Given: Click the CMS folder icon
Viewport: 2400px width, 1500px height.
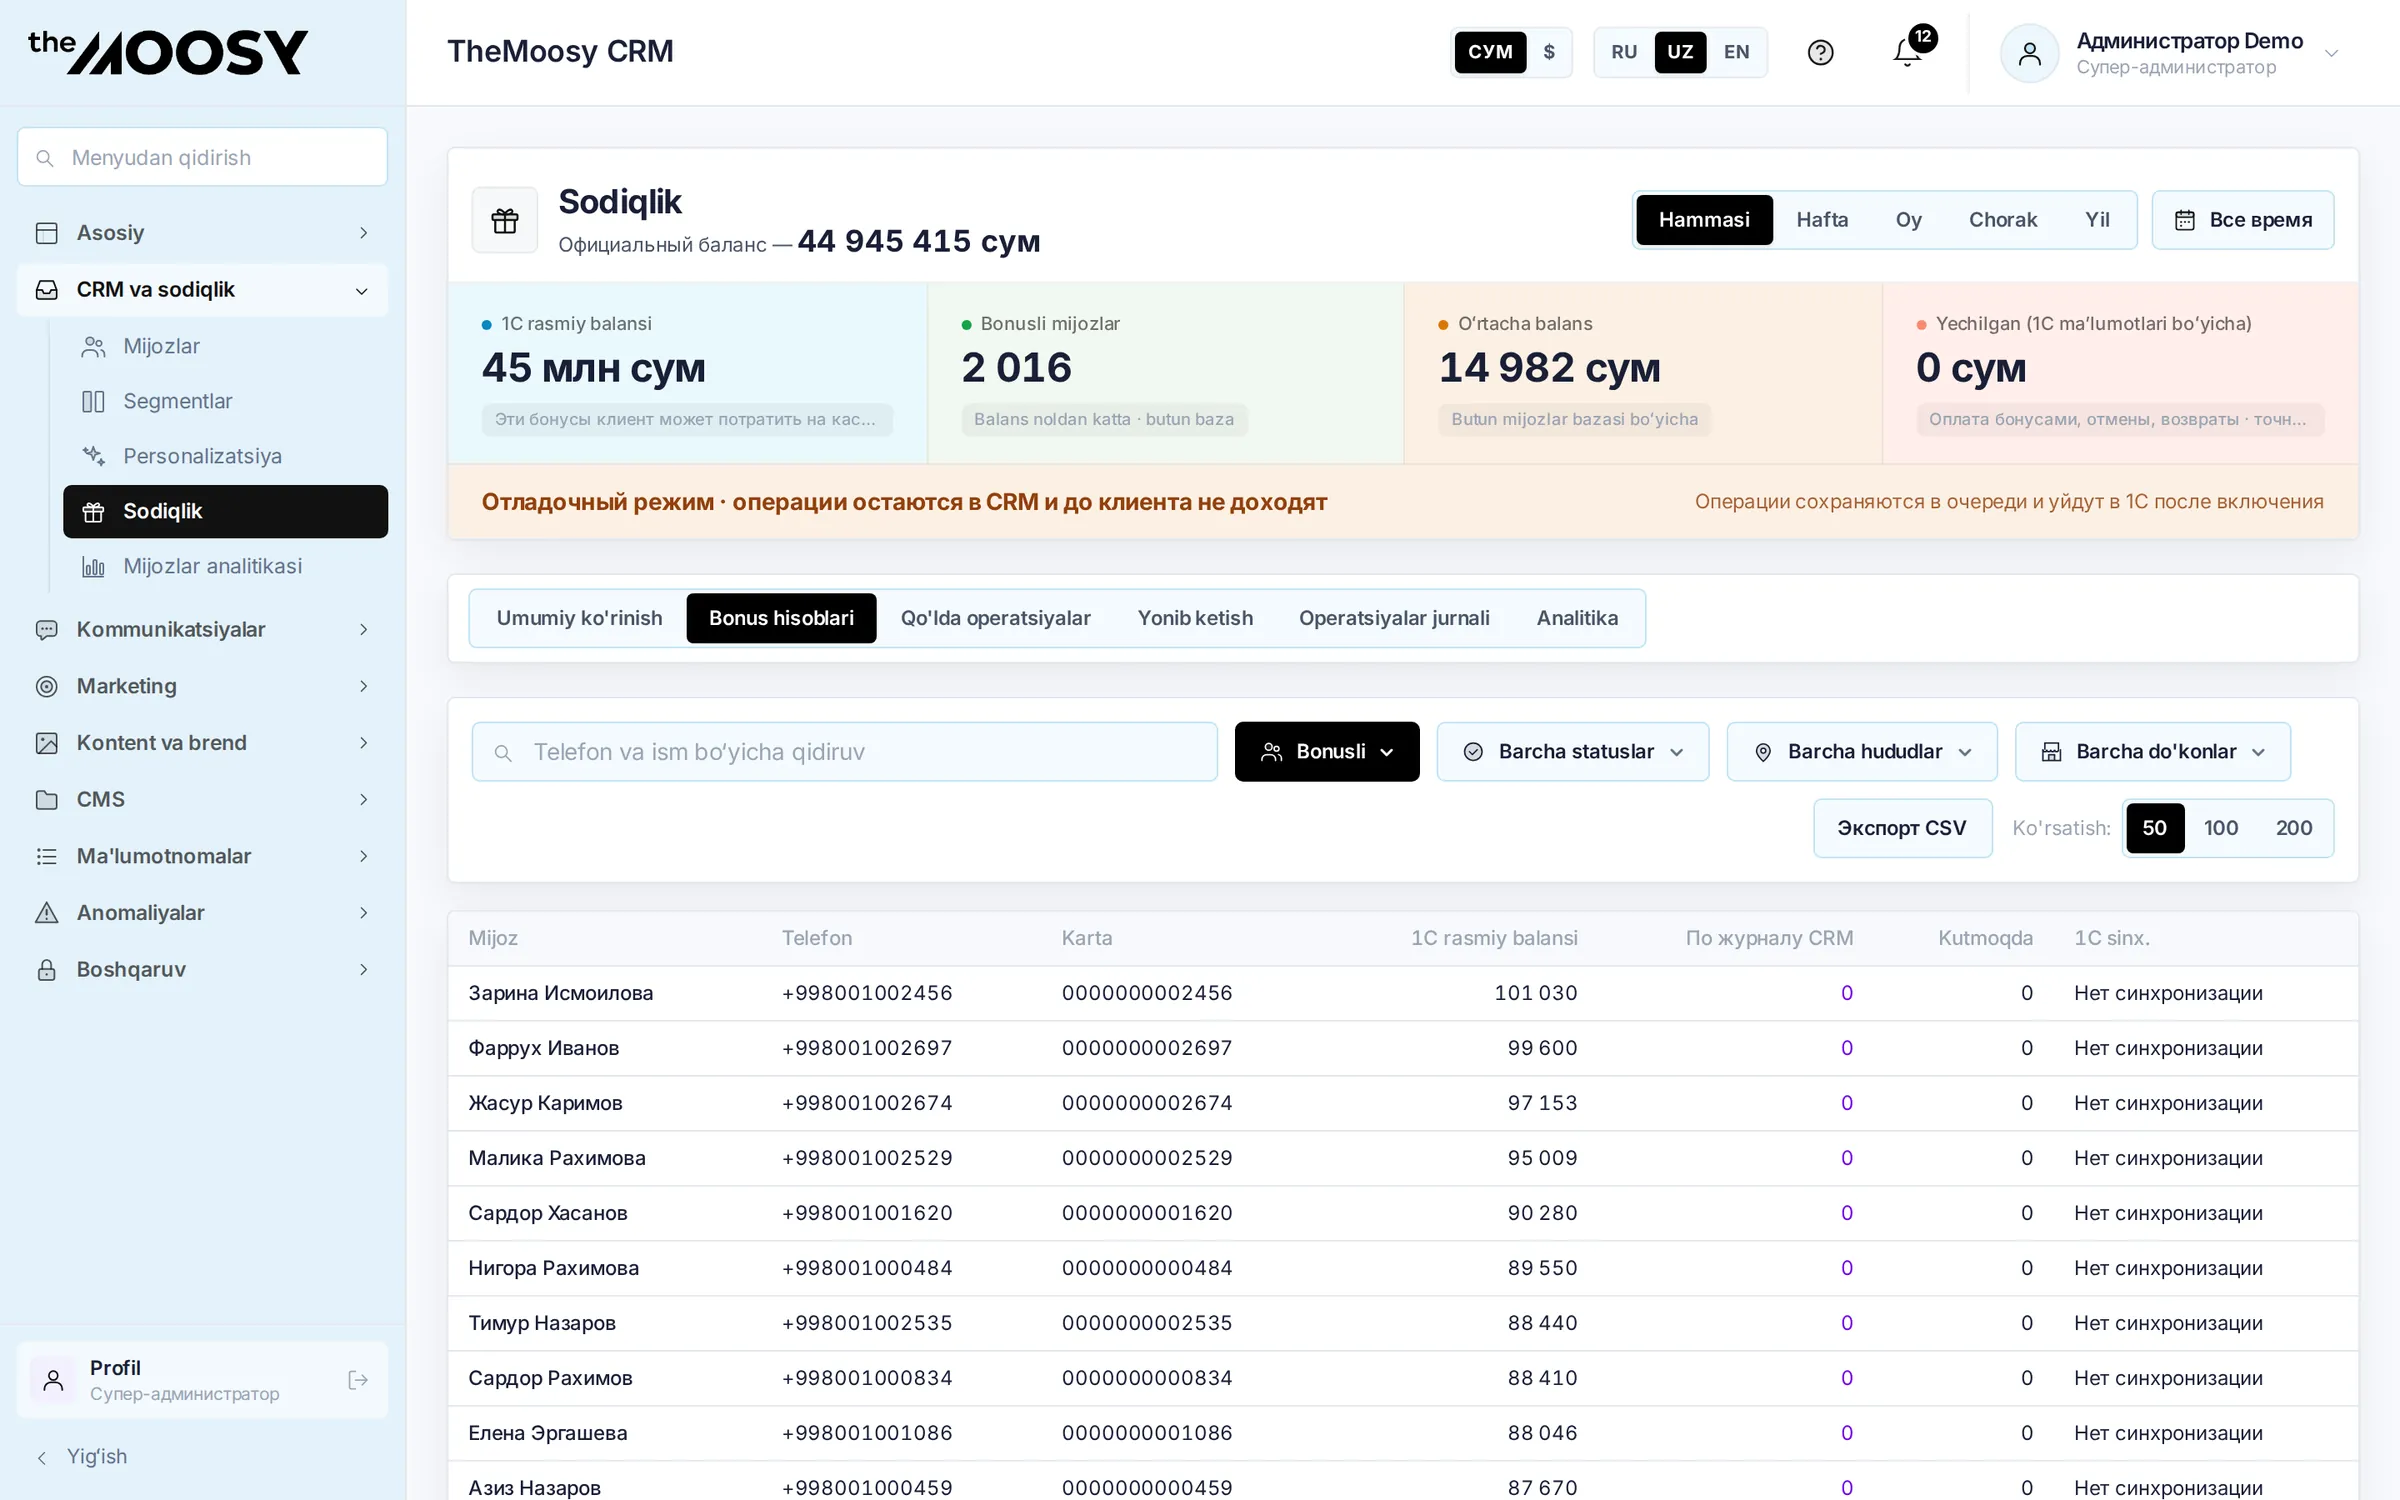Looking at the screenshot, I should point(46,800).
